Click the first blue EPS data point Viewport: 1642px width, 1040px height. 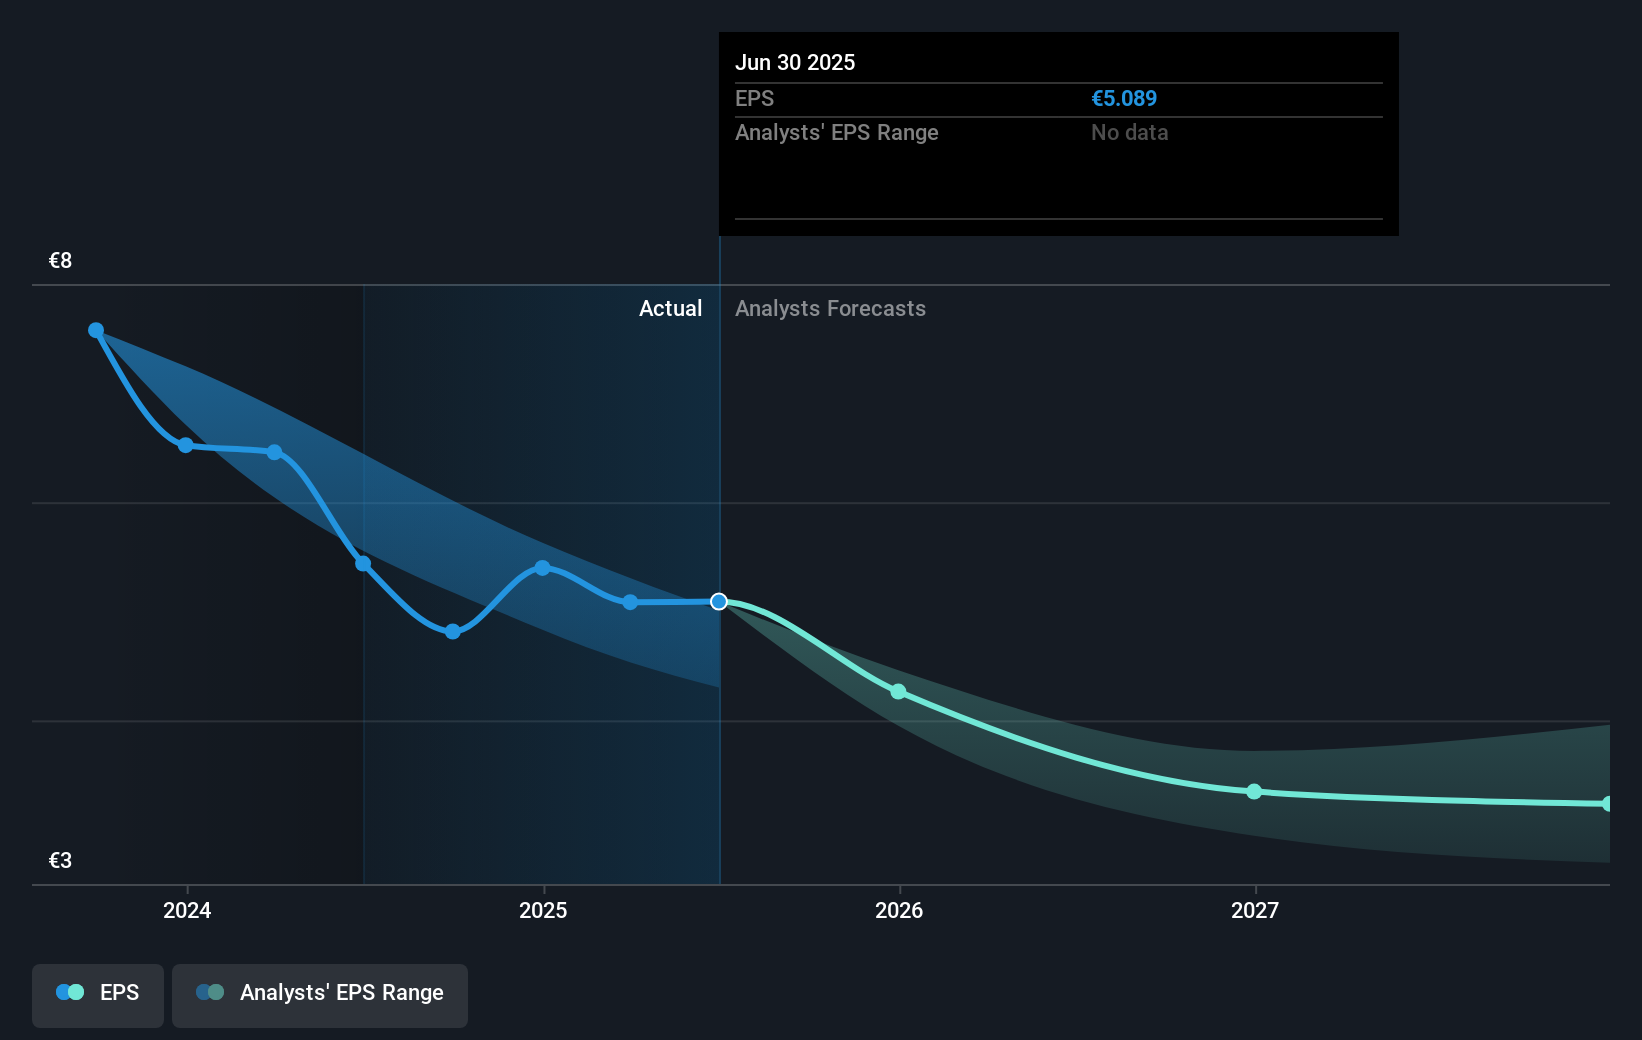(x=95, y=329)
